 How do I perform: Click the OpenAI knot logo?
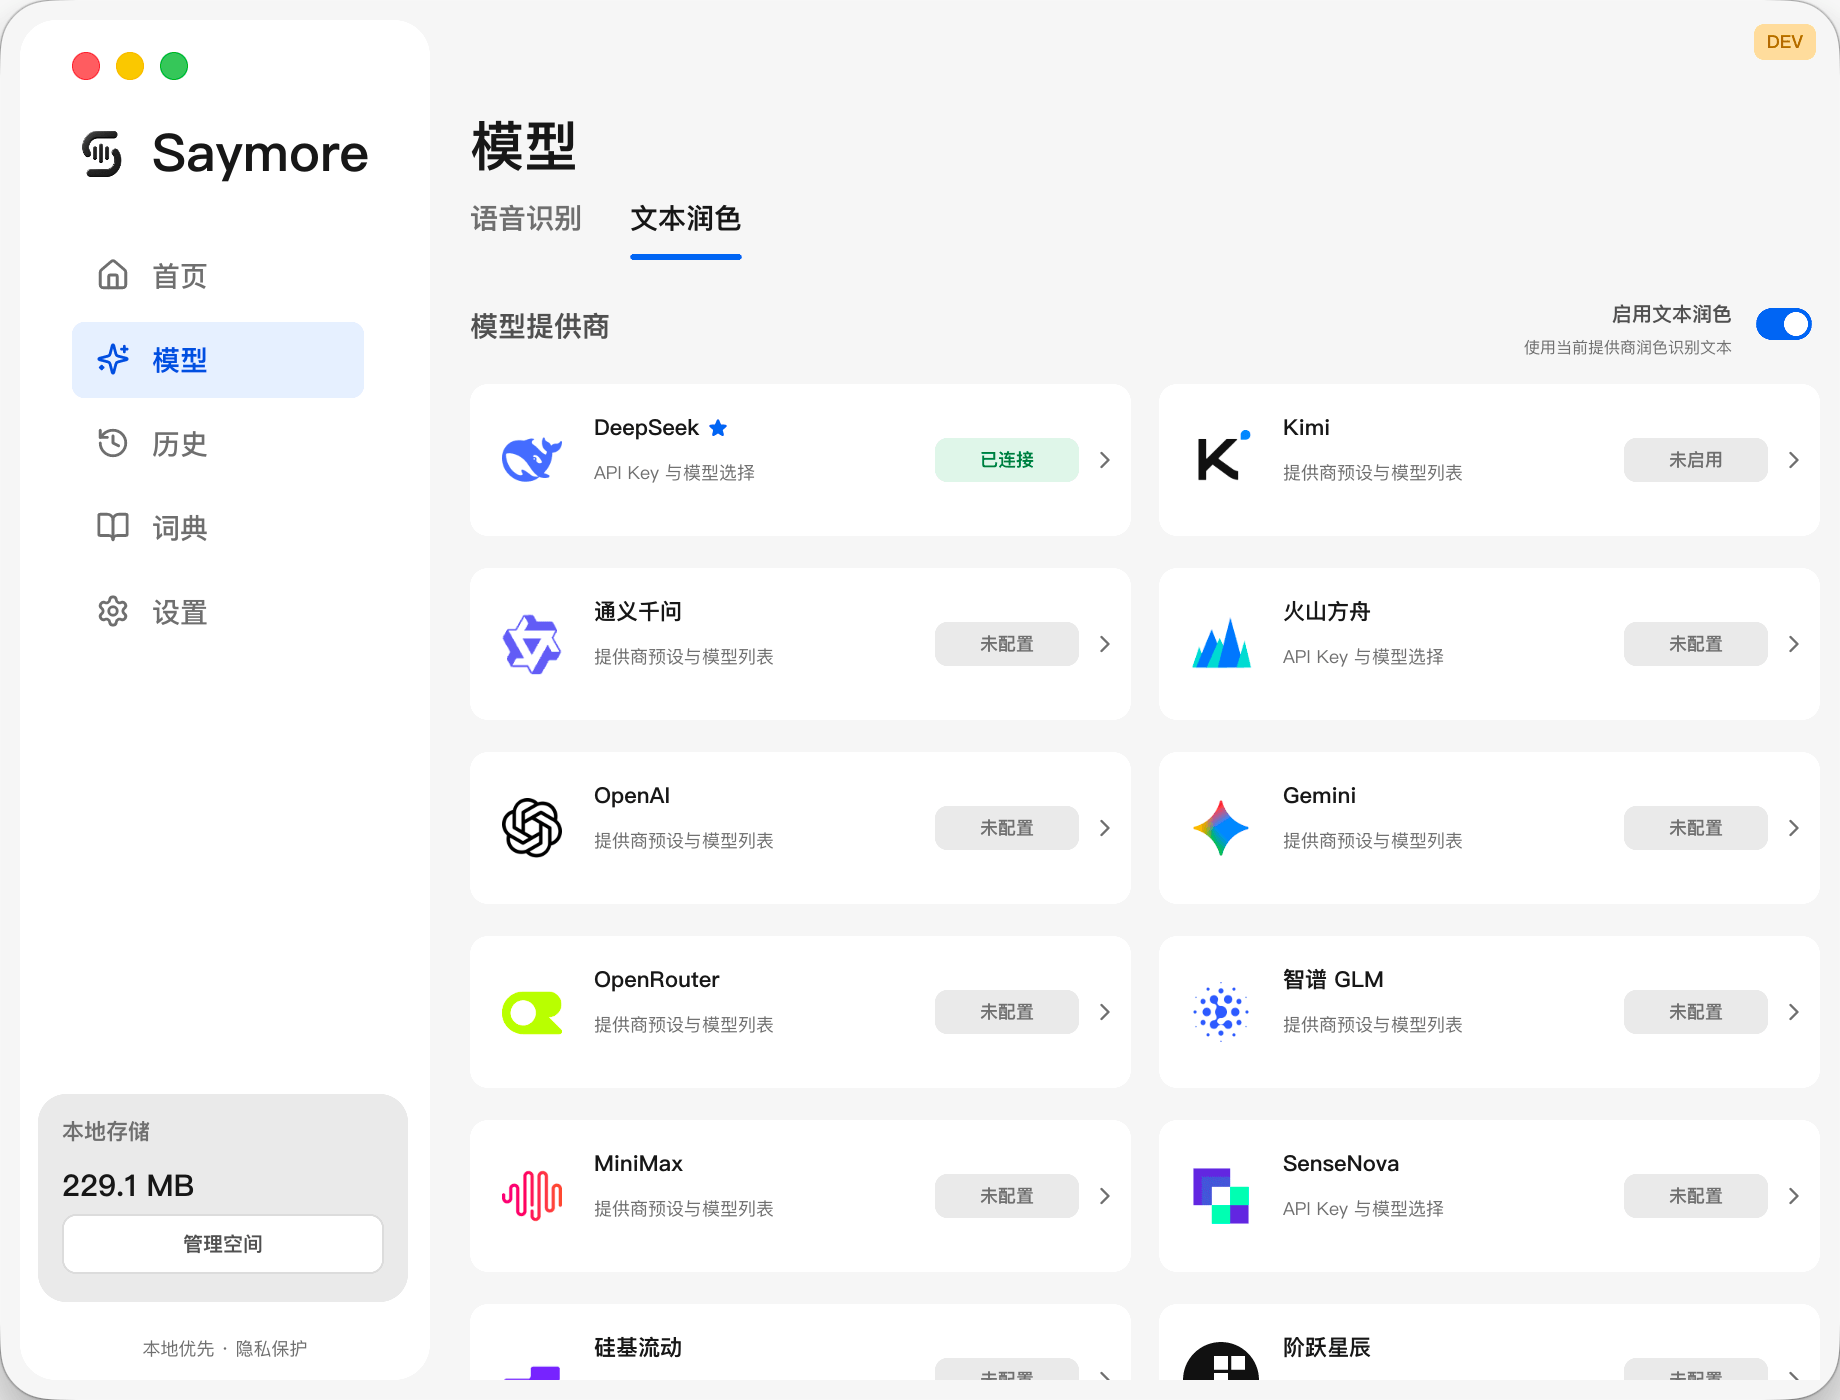532,828
